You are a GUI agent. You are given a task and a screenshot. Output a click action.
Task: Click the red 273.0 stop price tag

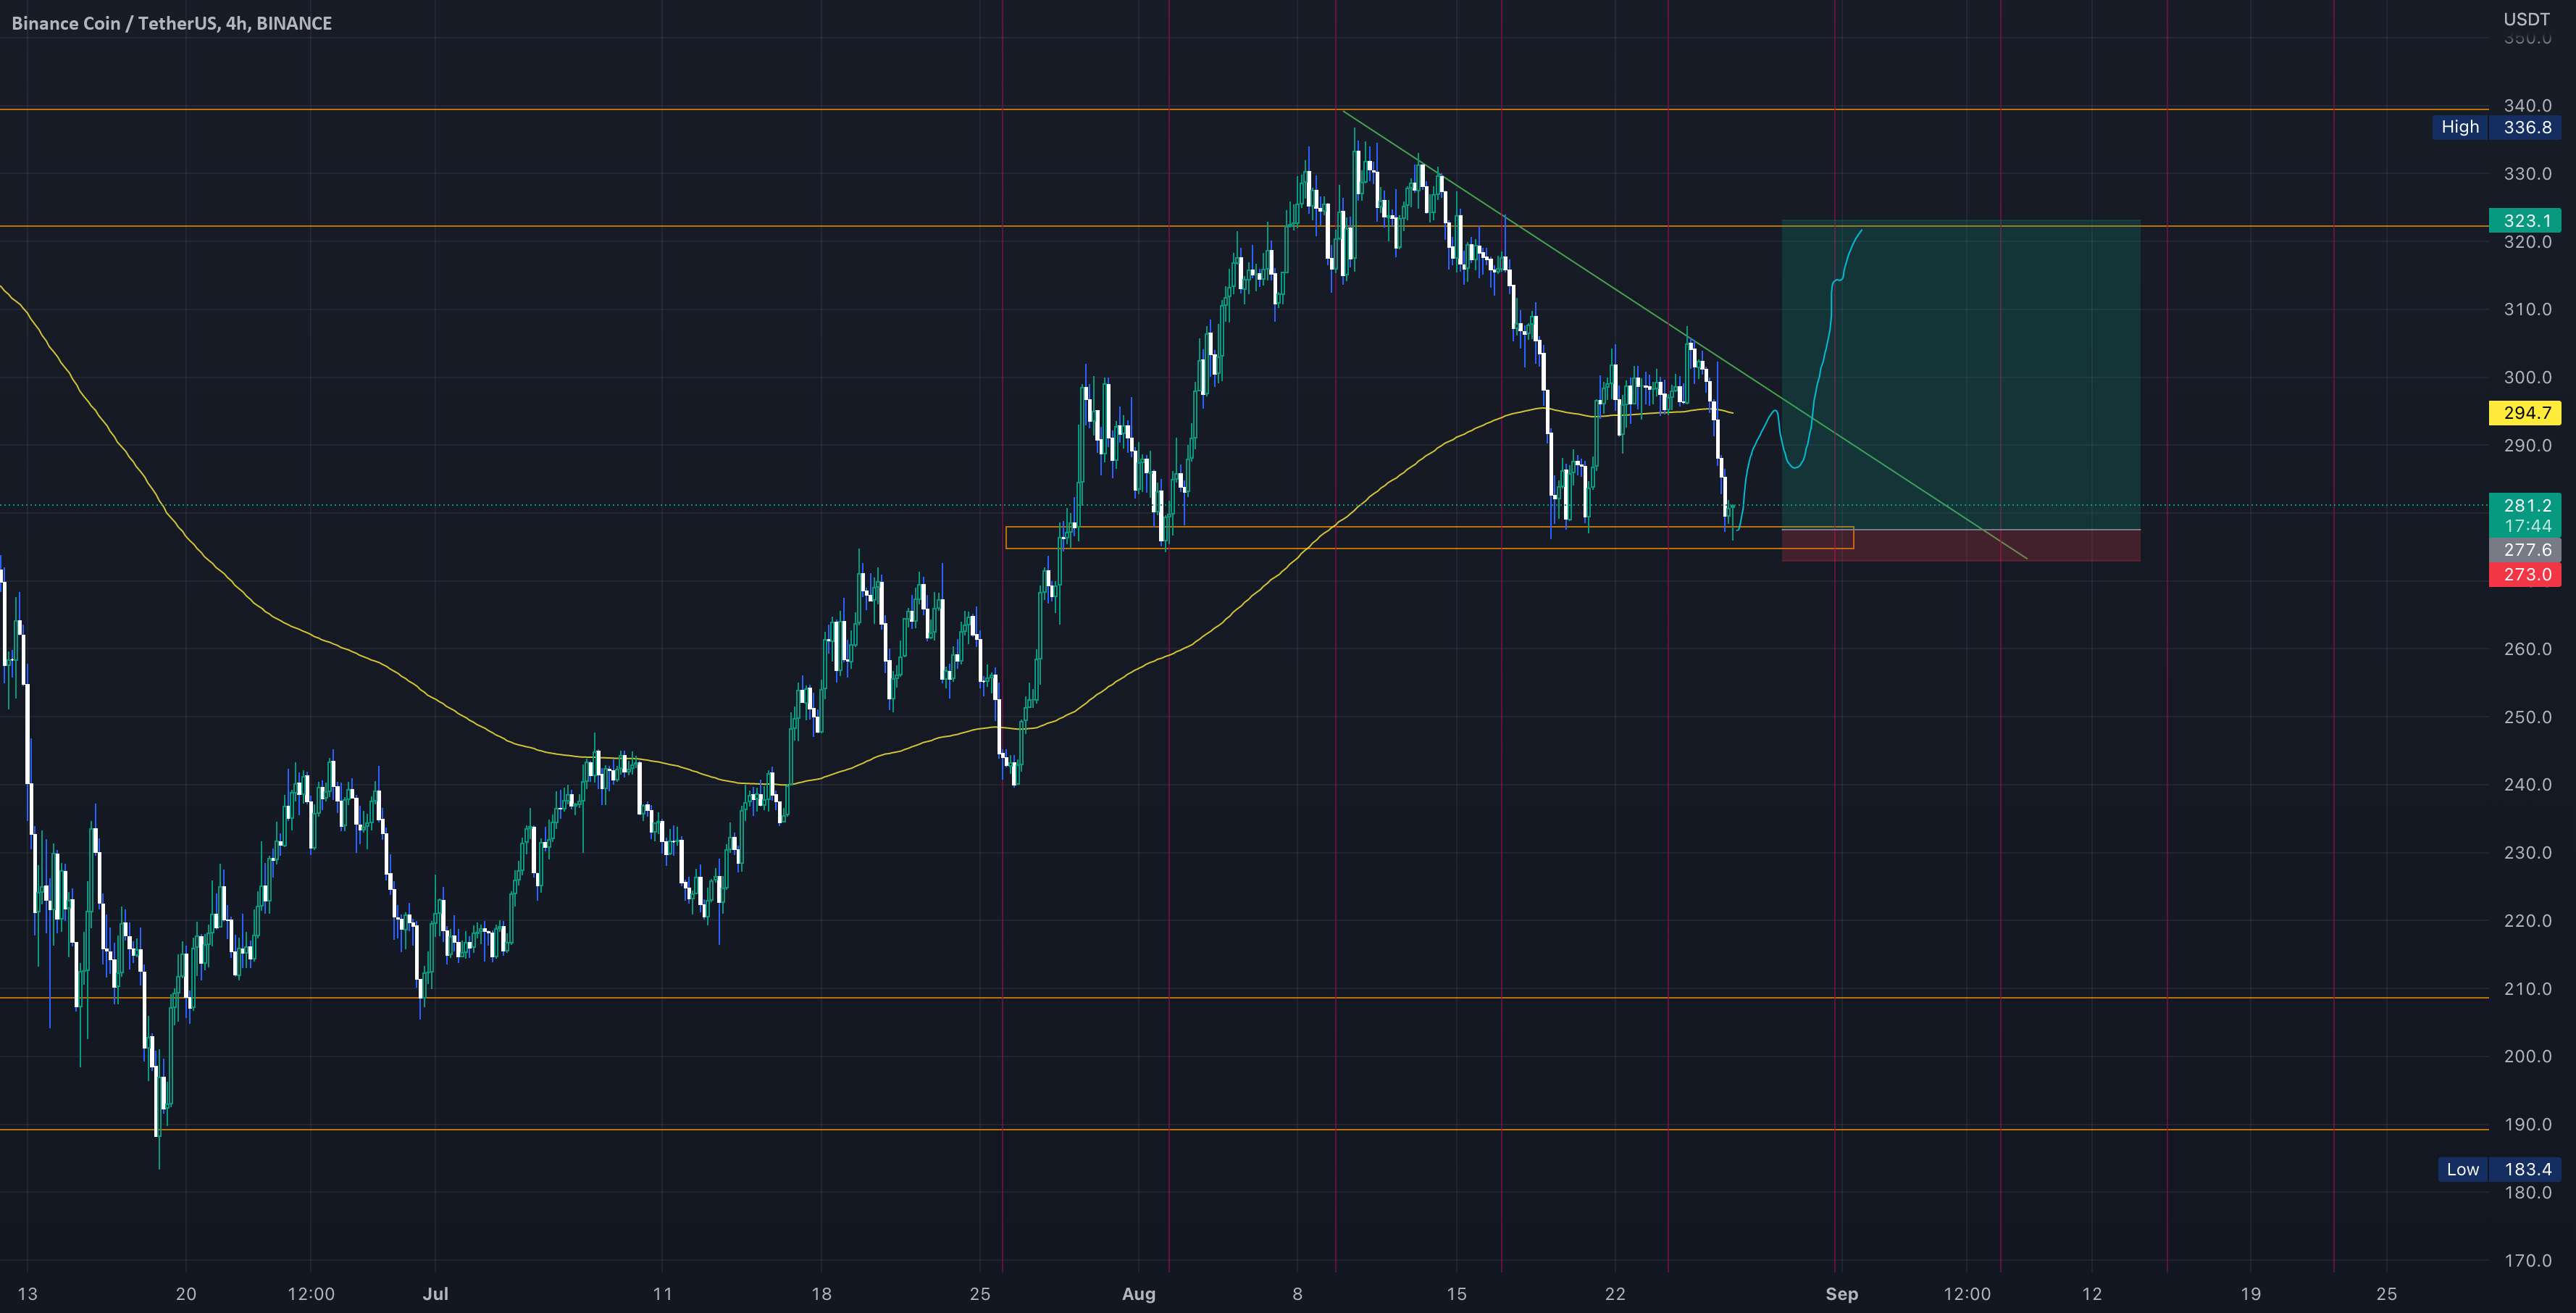(2525, 574)
